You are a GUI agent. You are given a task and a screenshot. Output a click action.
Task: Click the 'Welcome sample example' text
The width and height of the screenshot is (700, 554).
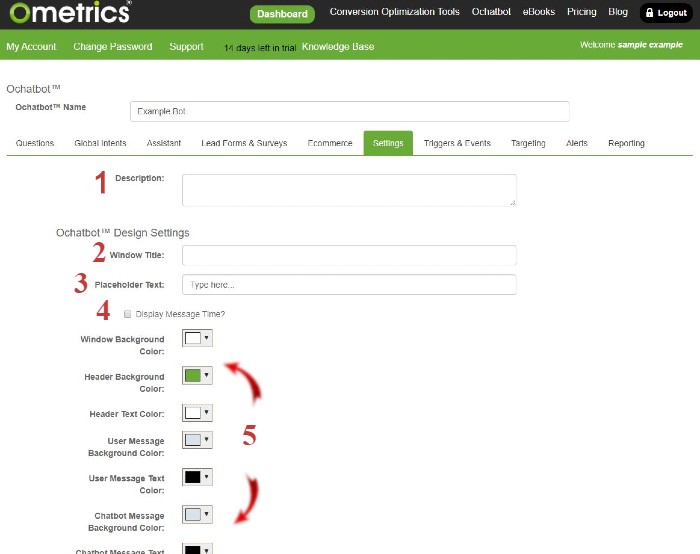coord(631,45)
